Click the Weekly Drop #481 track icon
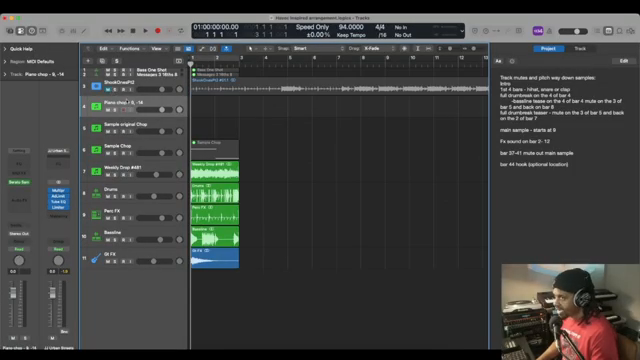This screenshot has height=360, width=640. pos(96,171)
